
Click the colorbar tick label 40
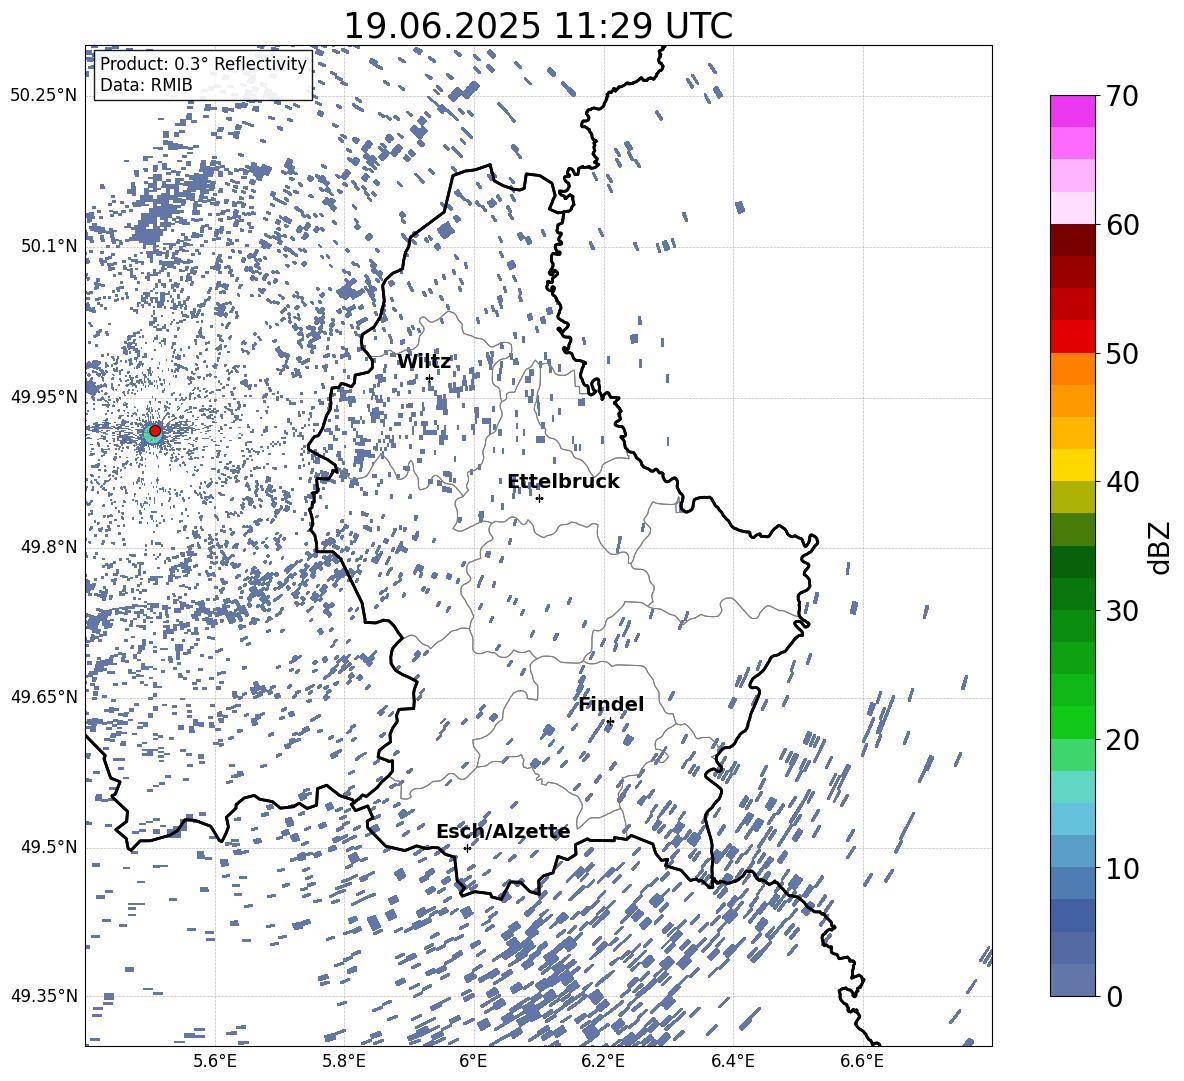1122,482
